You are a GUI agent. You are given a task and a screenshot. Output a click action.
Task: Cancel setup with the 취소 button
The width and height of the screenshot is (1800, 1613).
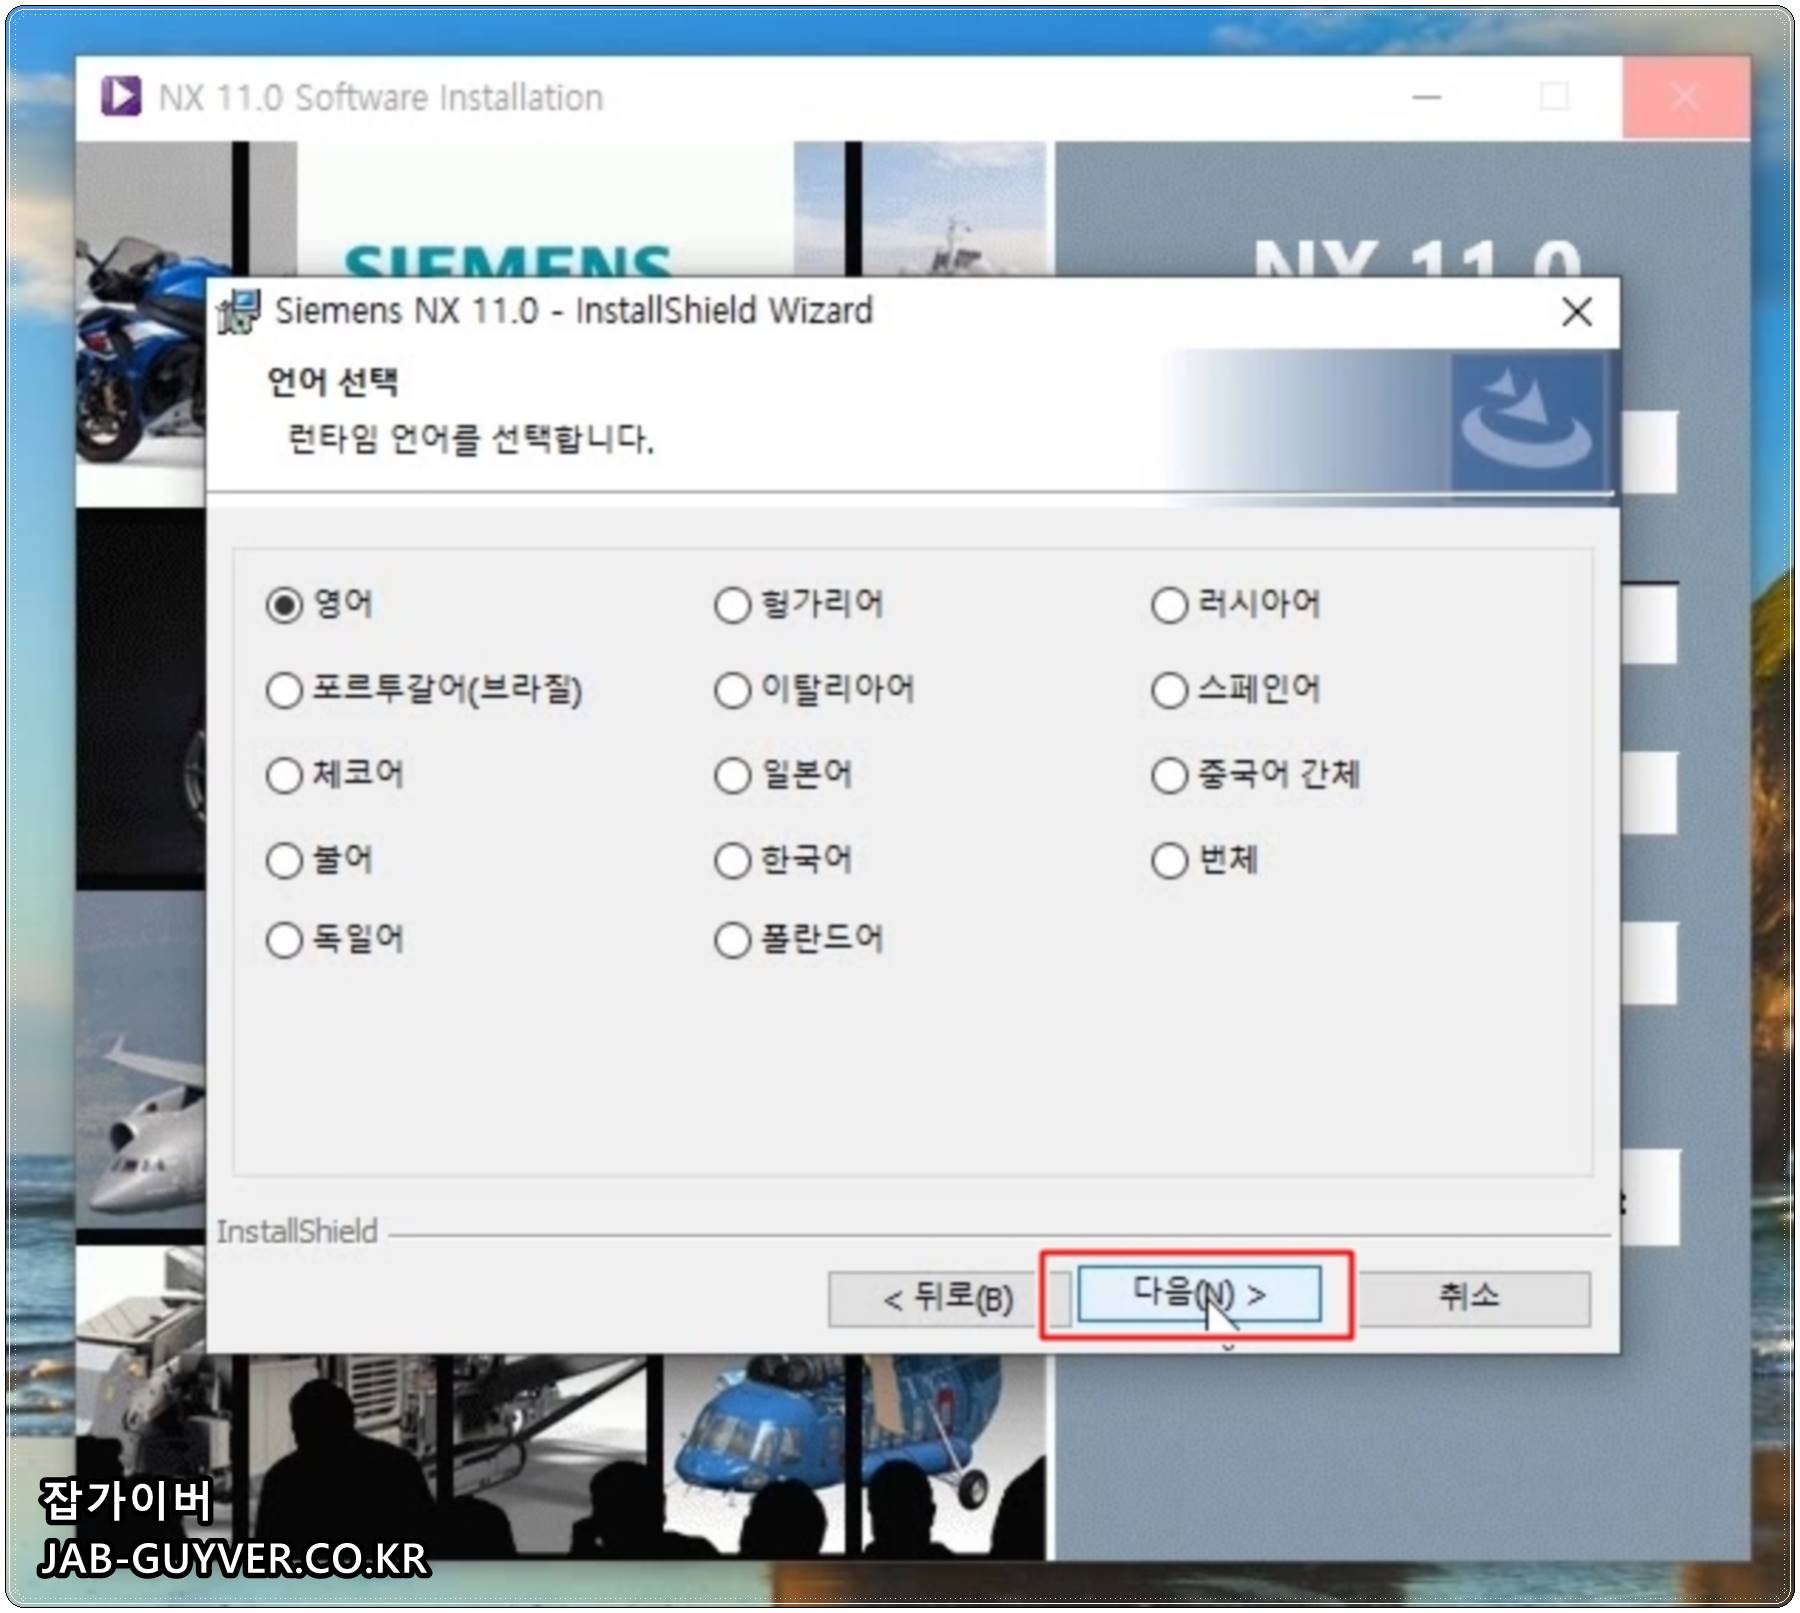1470,1299
